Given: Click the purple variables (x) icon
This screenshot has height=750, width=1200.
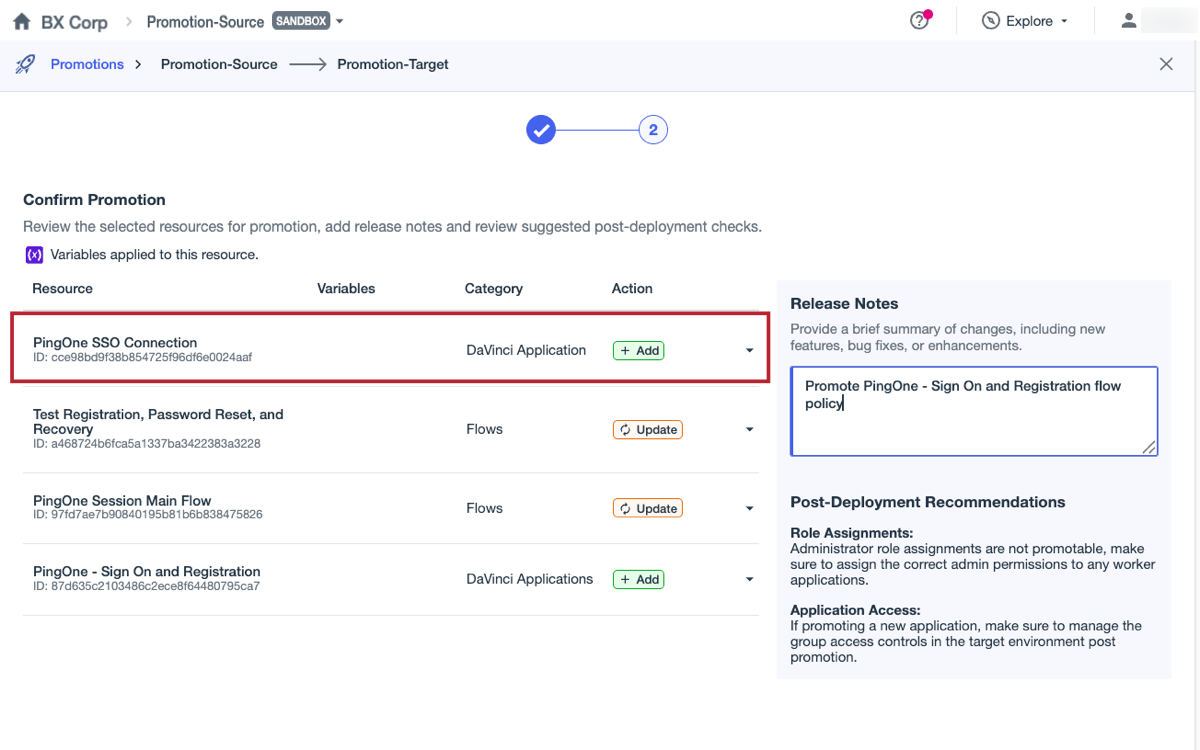Looking at the screenshot, I should 34,255.
